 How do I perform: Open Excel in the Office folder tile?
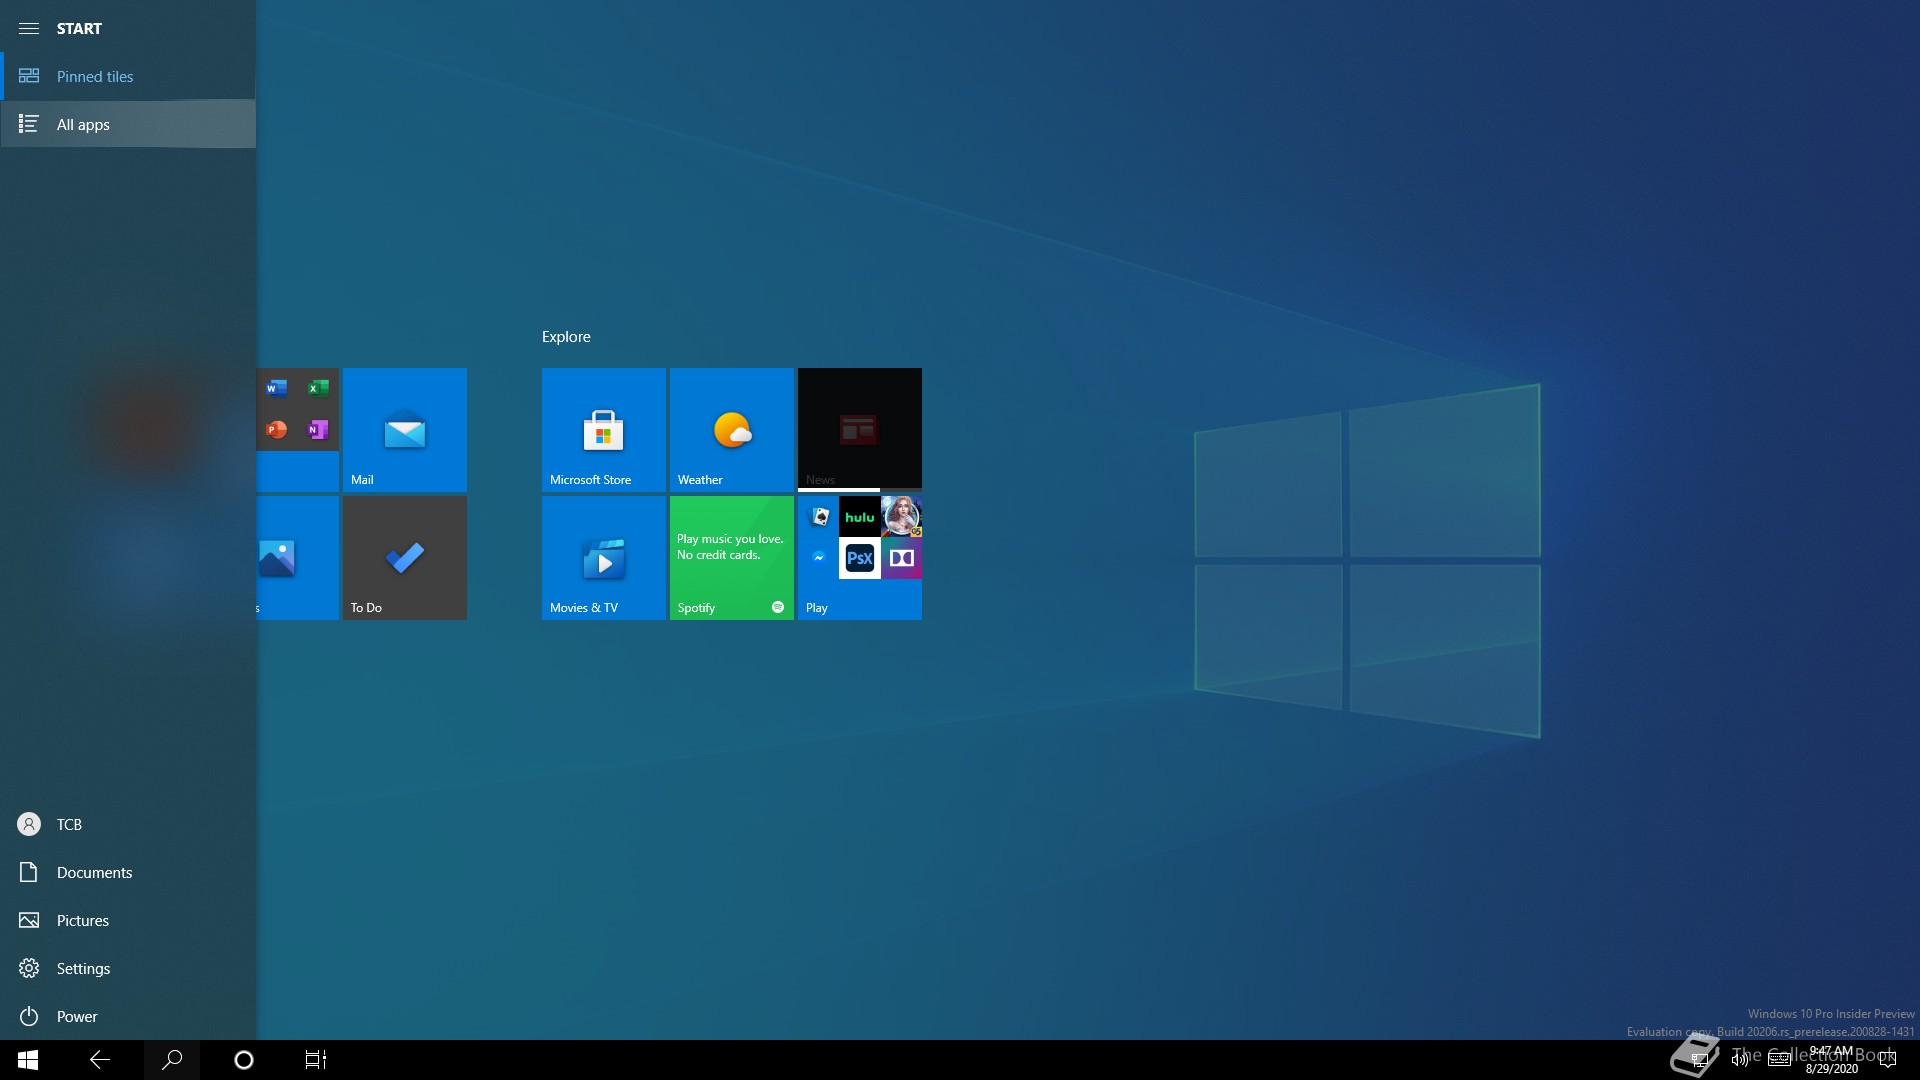tap(318, 388)
